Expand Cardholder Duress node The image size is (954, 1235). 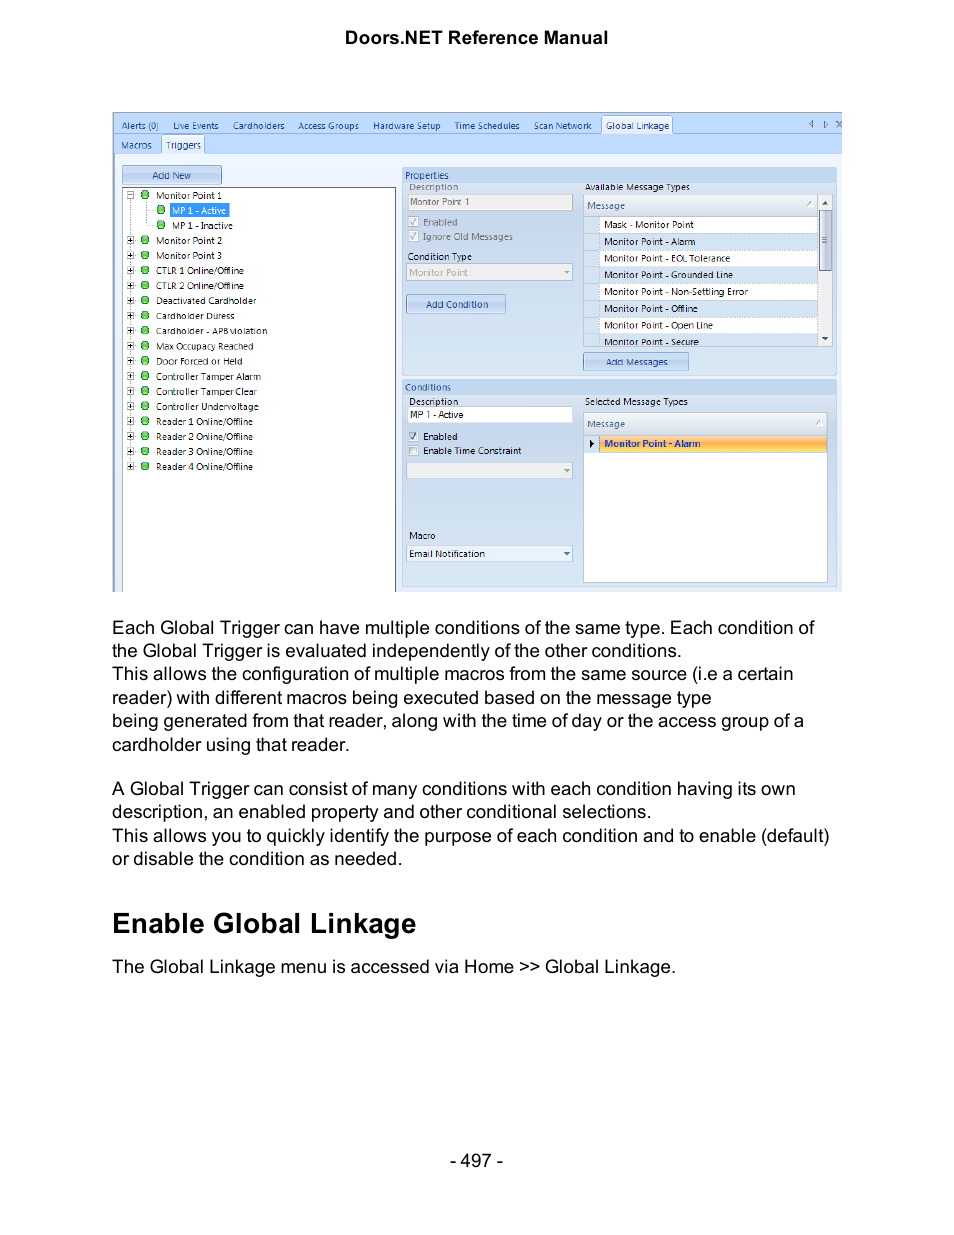click(x=130, y=316)
